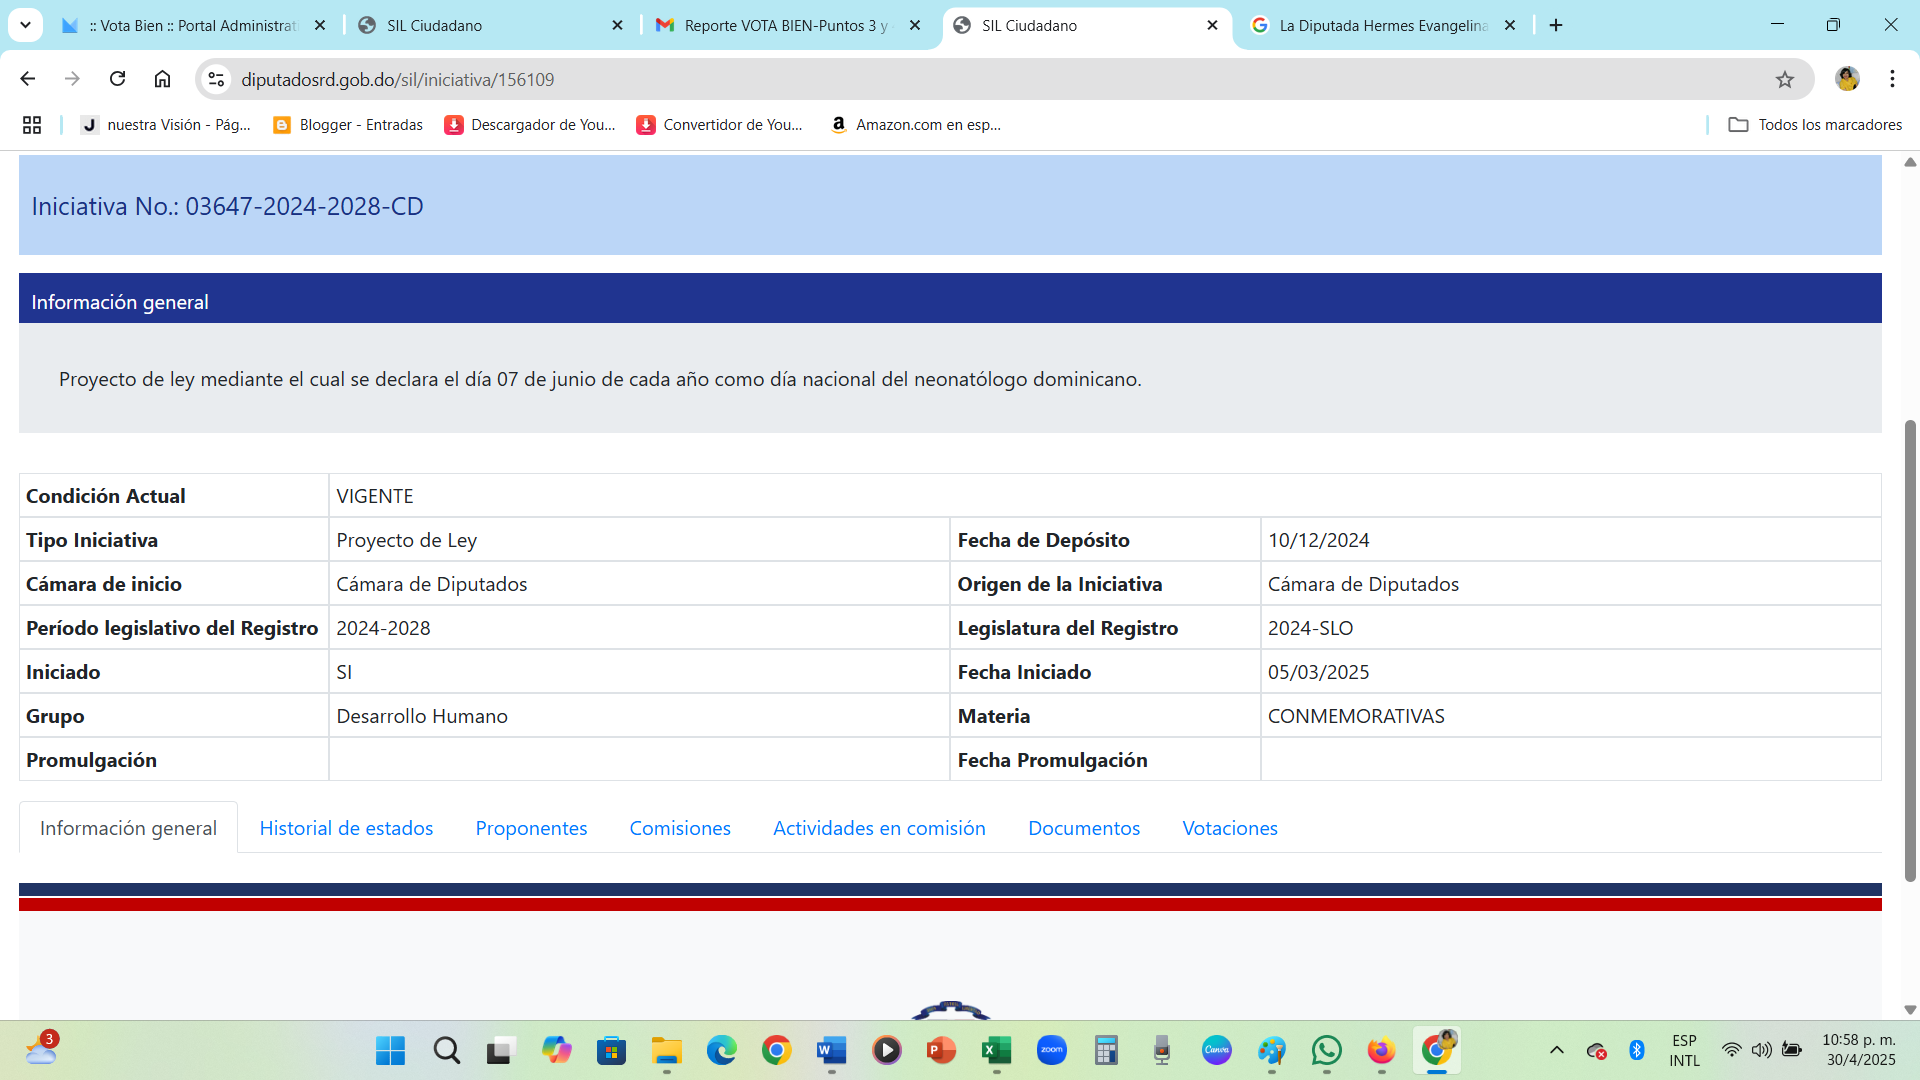
Task: Bookmark this page with star icon
Action: (x=1785, y=79)
